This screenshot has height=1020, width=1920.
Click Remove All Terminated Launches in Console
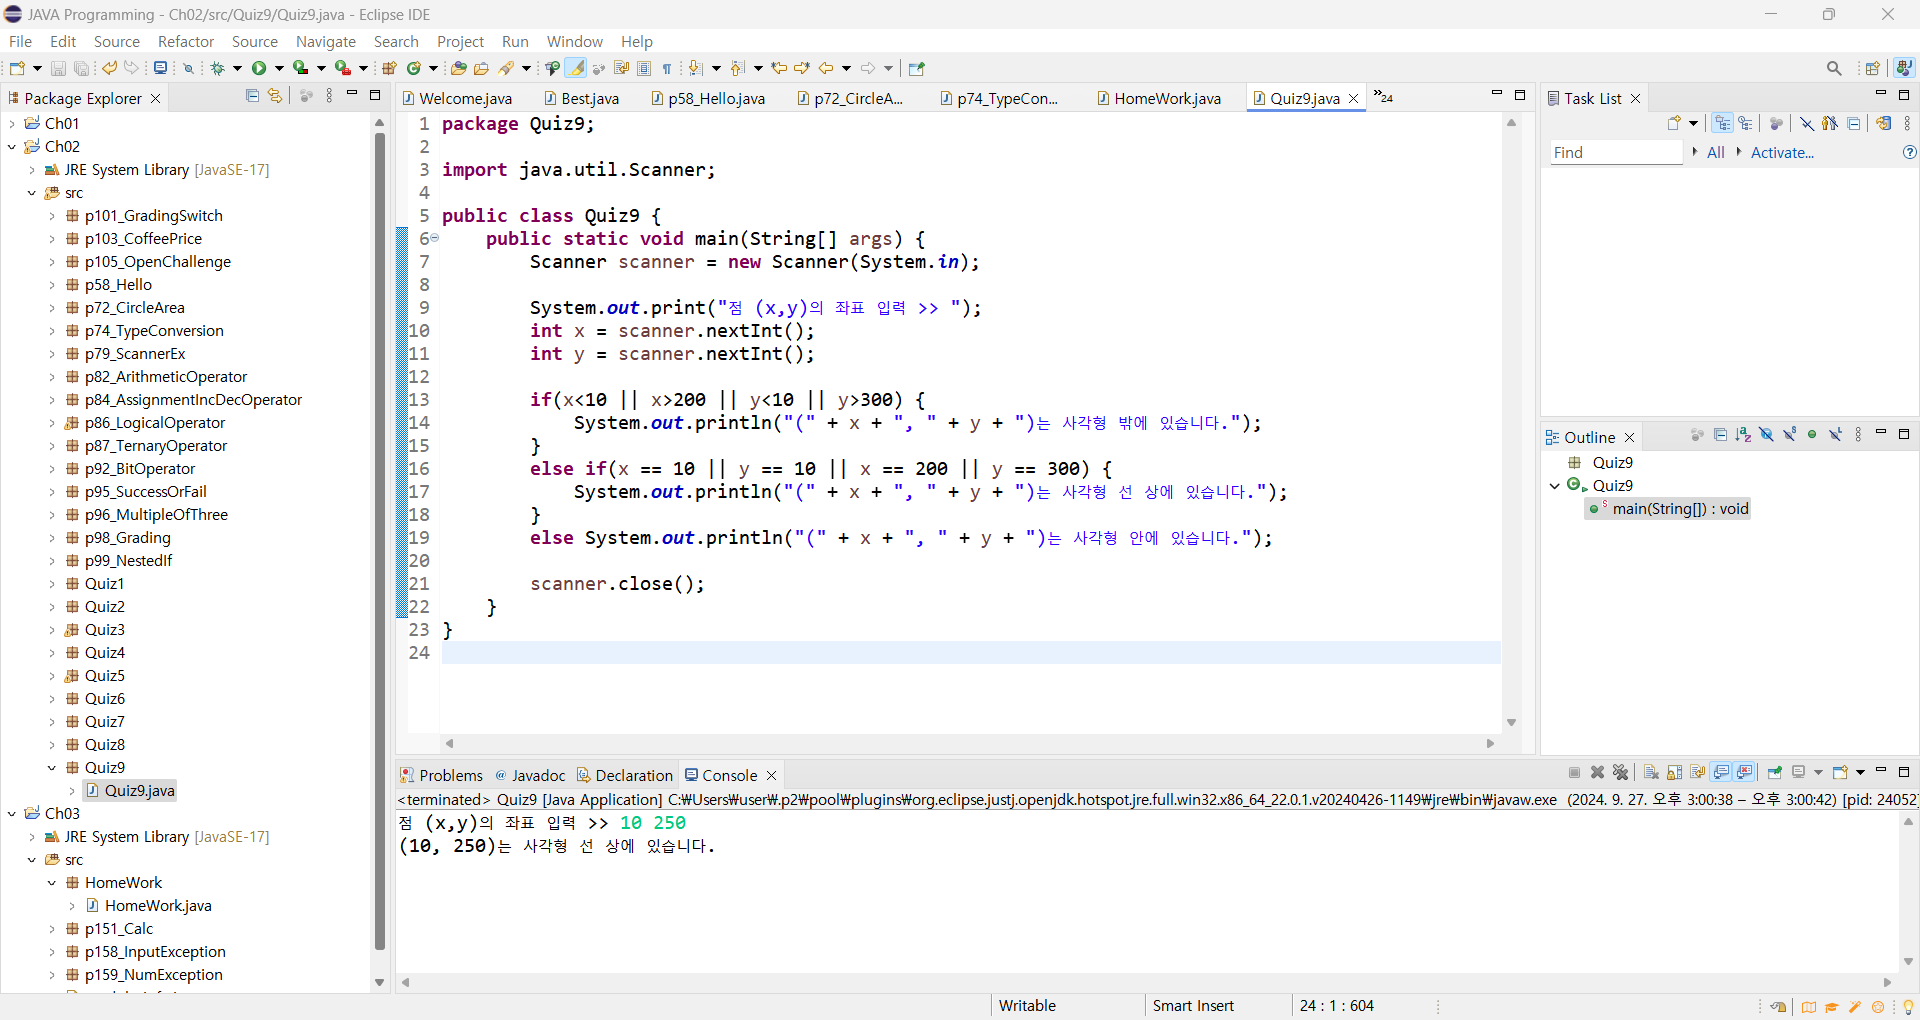pyautogui.click(x=1621, y=772)
